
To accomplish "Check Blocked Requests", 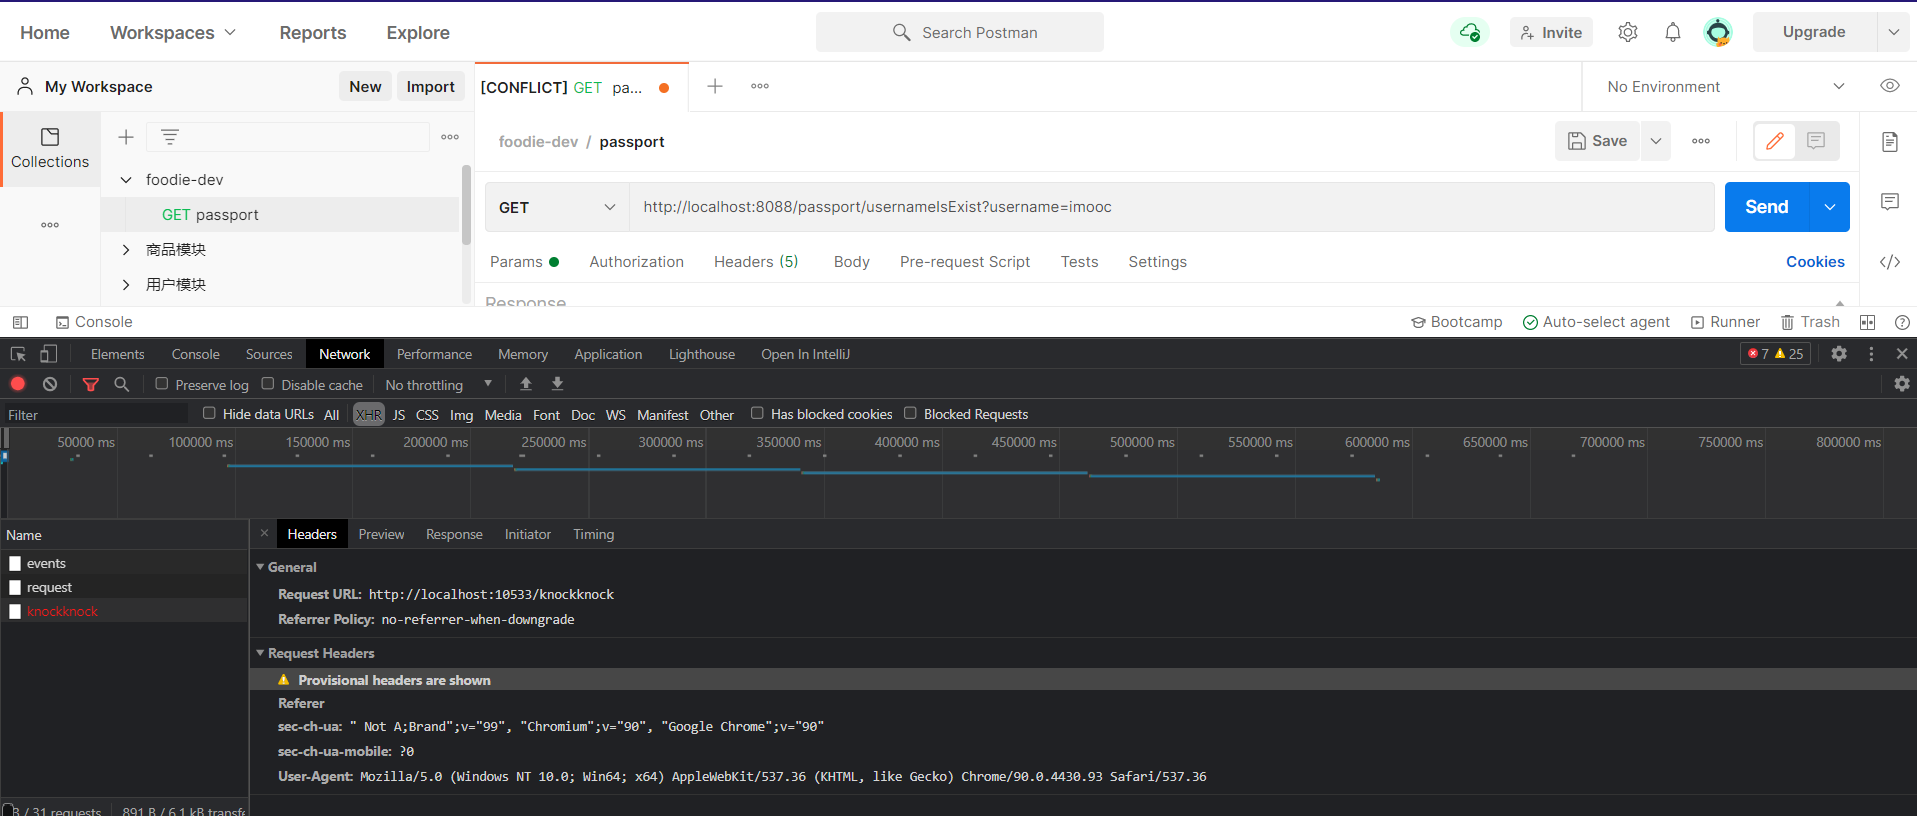I will click(x=910, y=413).
